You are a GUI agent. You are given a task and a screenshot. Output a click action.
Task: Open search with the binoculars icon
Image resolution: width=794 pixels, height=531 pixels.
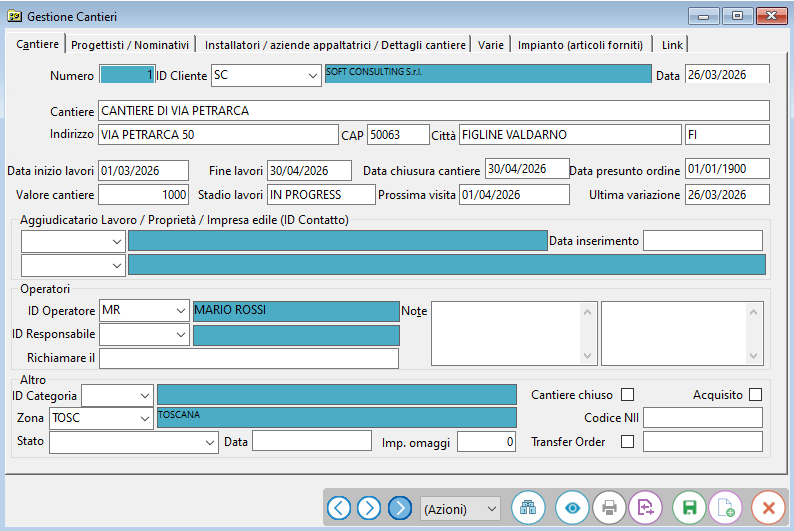[x=528, y=508]
